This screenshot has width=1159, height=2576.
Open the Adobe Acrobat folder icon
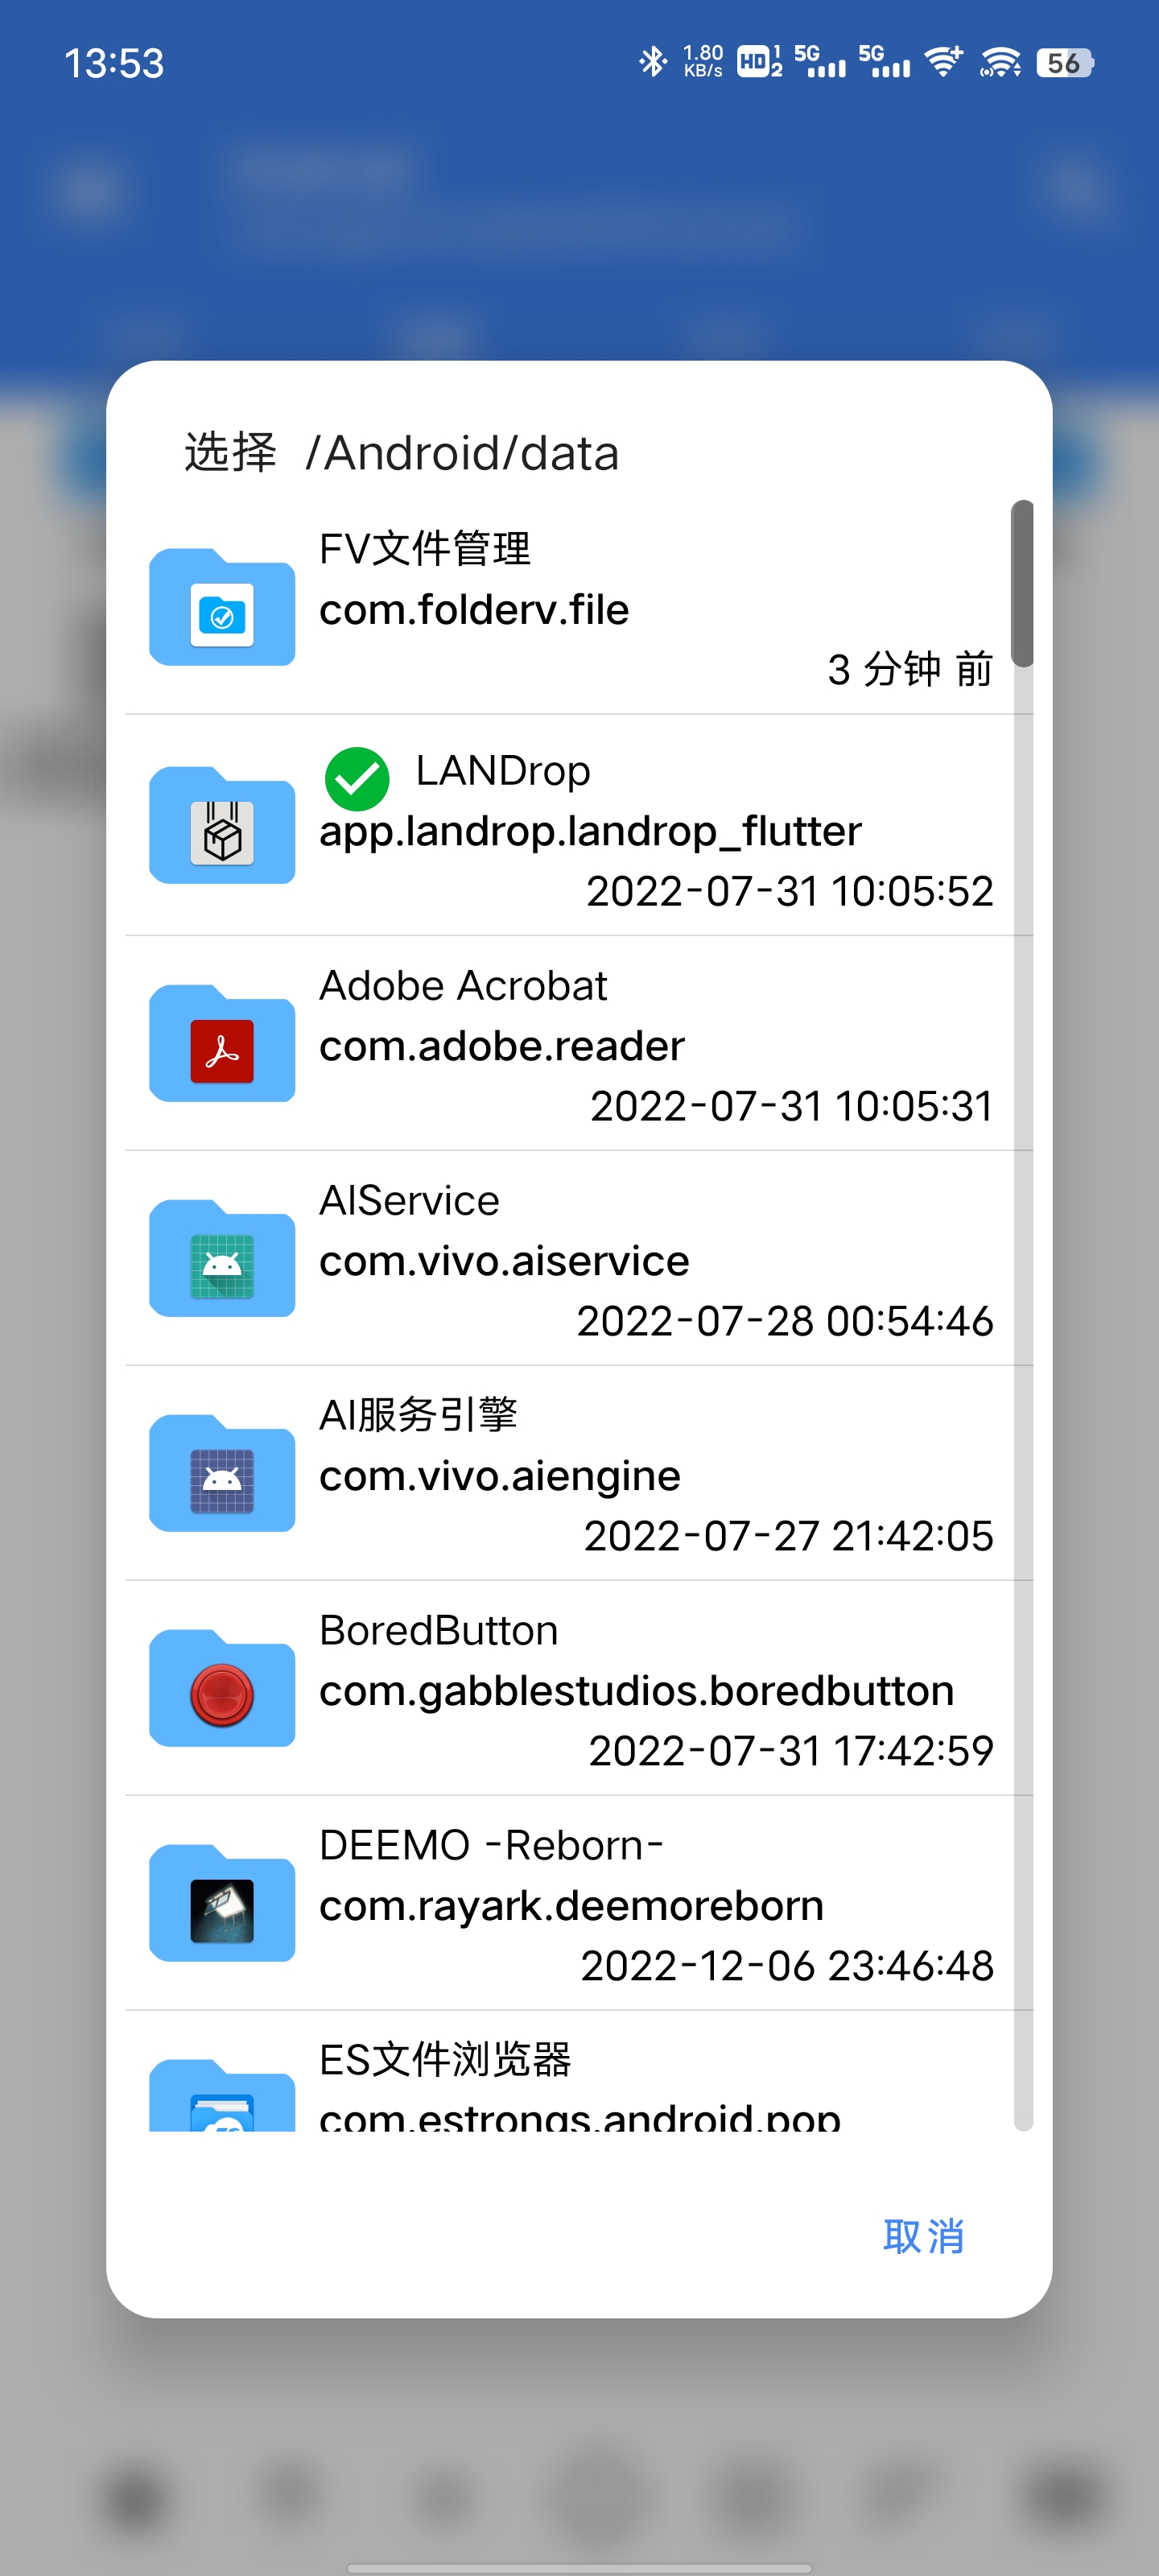click(x=222, y=1043)
